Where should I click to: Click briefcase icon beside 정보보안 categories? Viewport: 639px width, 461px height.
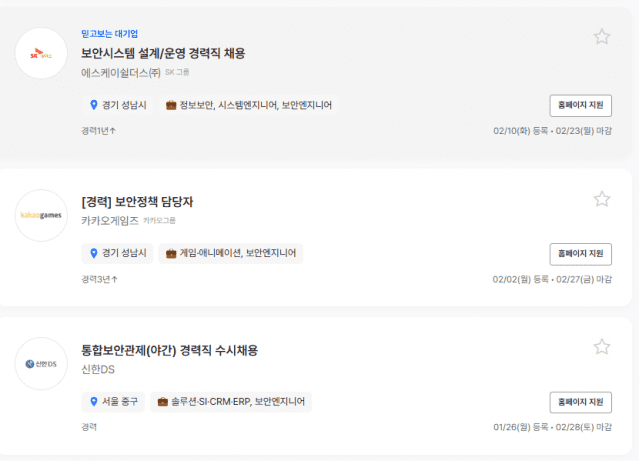(x=171, y=105)
